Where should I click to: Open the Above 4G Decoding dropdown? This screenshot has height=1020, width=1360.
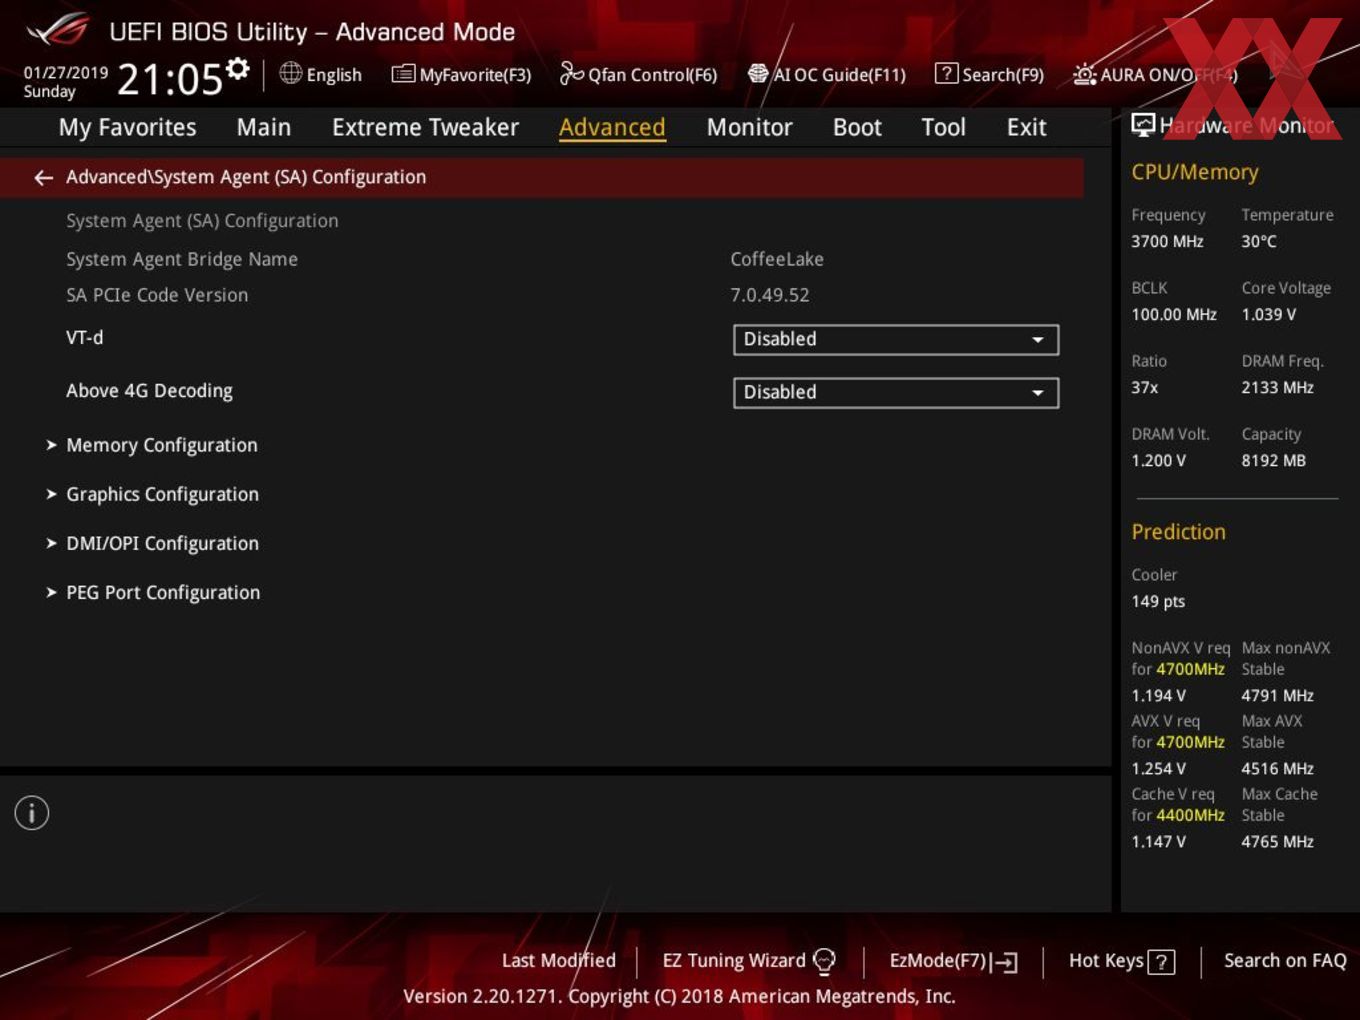(896, 392)
